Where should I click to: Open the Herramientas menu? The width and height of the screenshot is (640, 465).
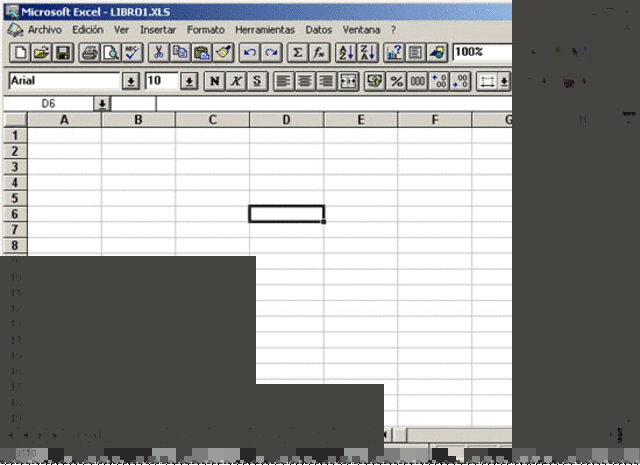coord(265,30)
